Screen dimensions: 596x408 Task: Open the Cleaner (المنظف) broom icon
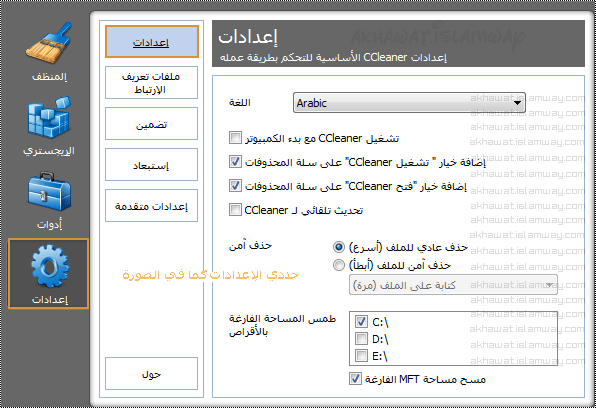click(49, 43)
